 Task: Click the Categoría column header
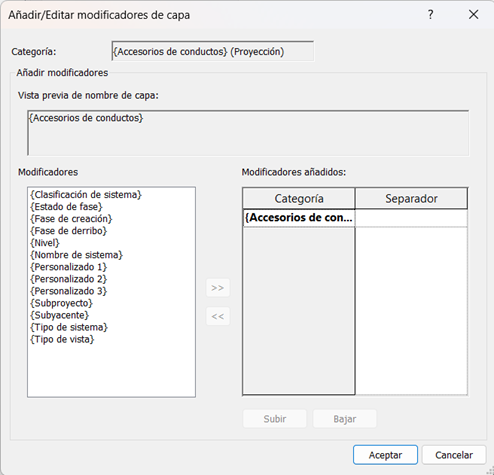[299, 198]
